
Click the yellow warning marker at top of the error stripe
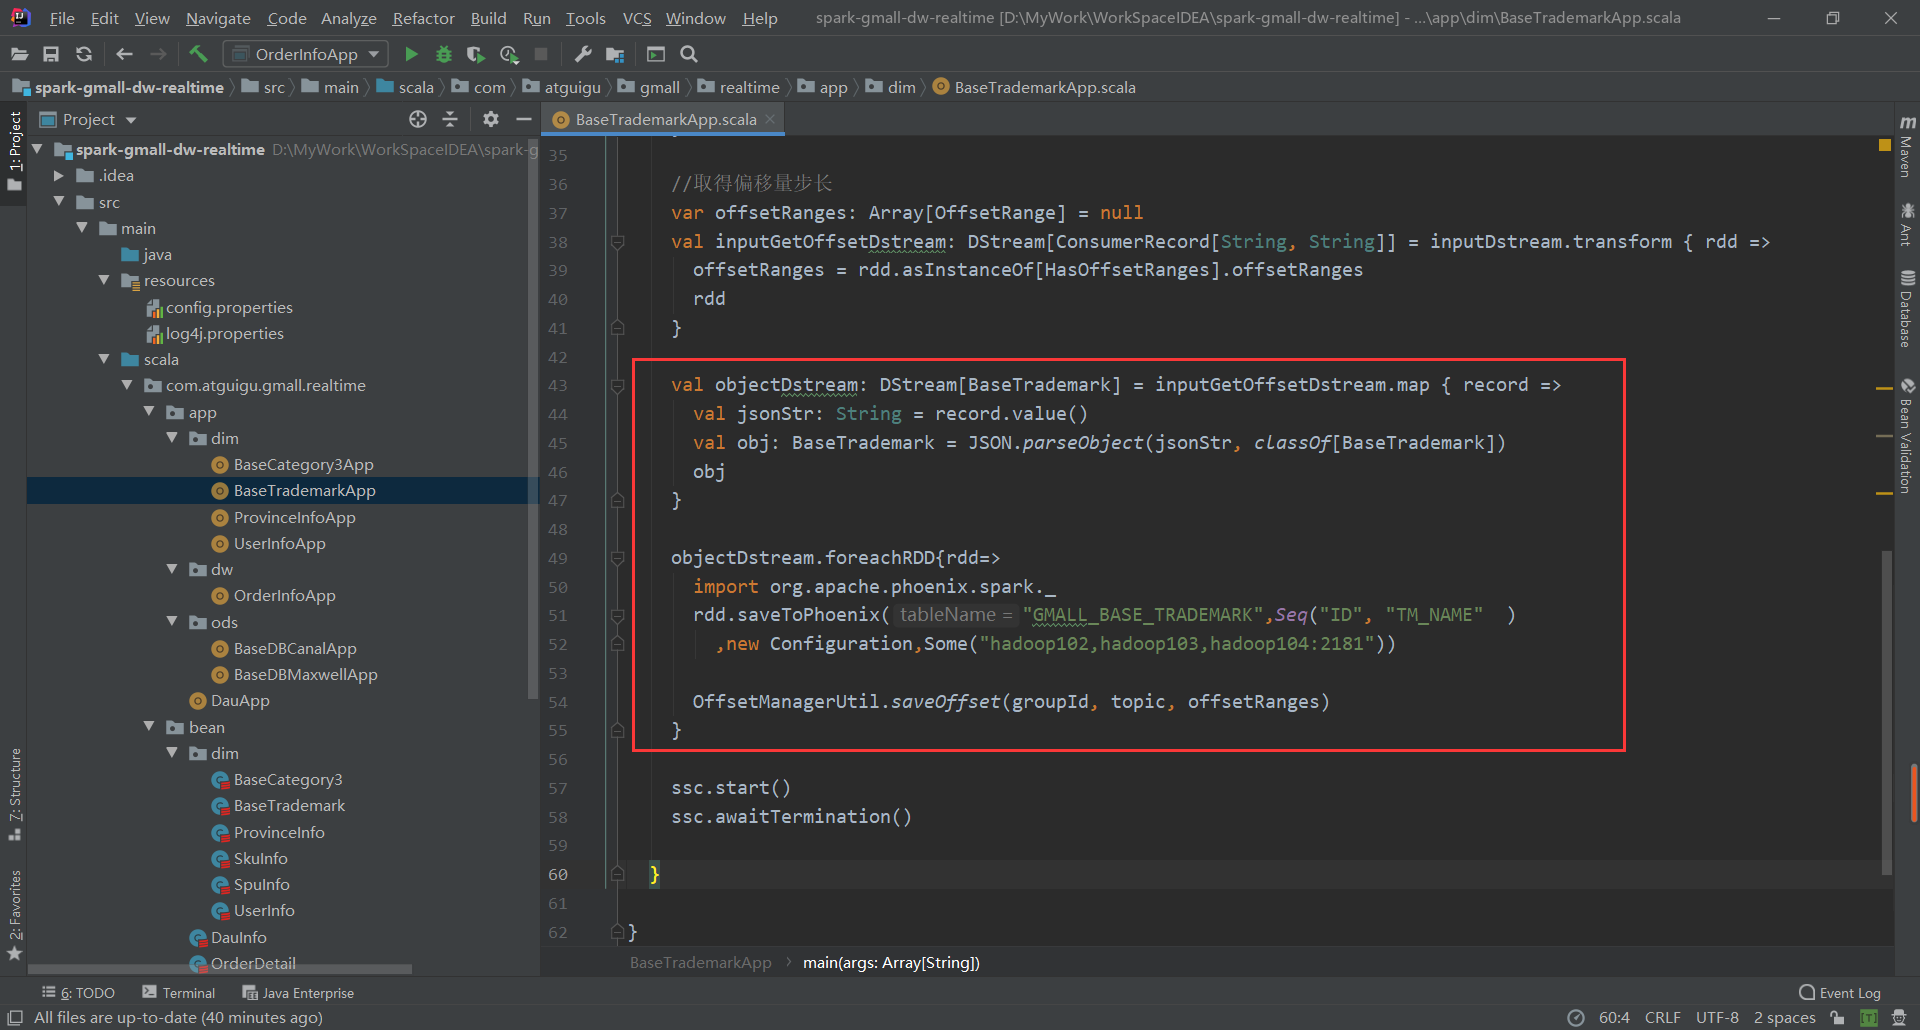click(x=1884, y=145)
